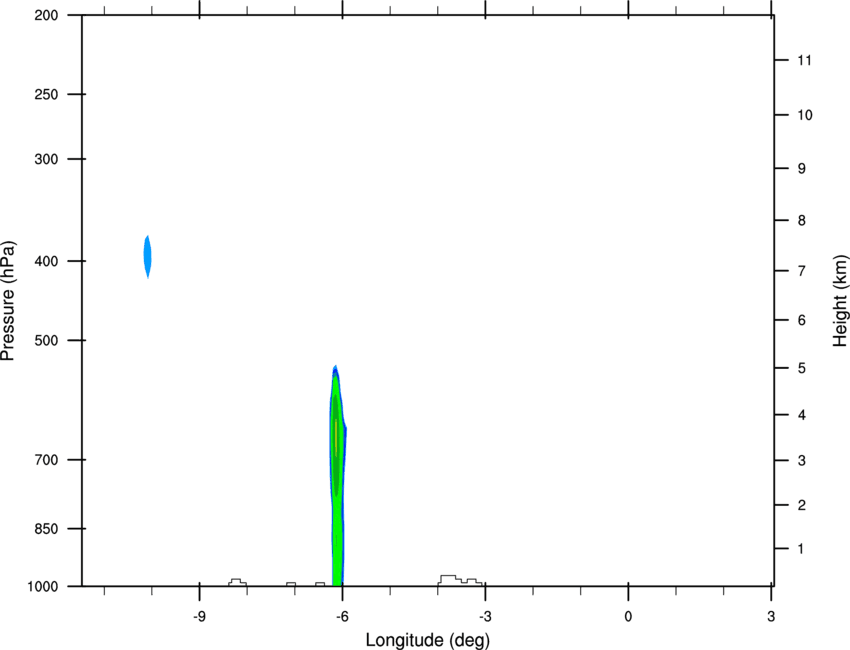This screenshot has height=650, width=850.
Task: Click the -6 longitude tick label
Action: pyautogui.click(x=342, y=617)
